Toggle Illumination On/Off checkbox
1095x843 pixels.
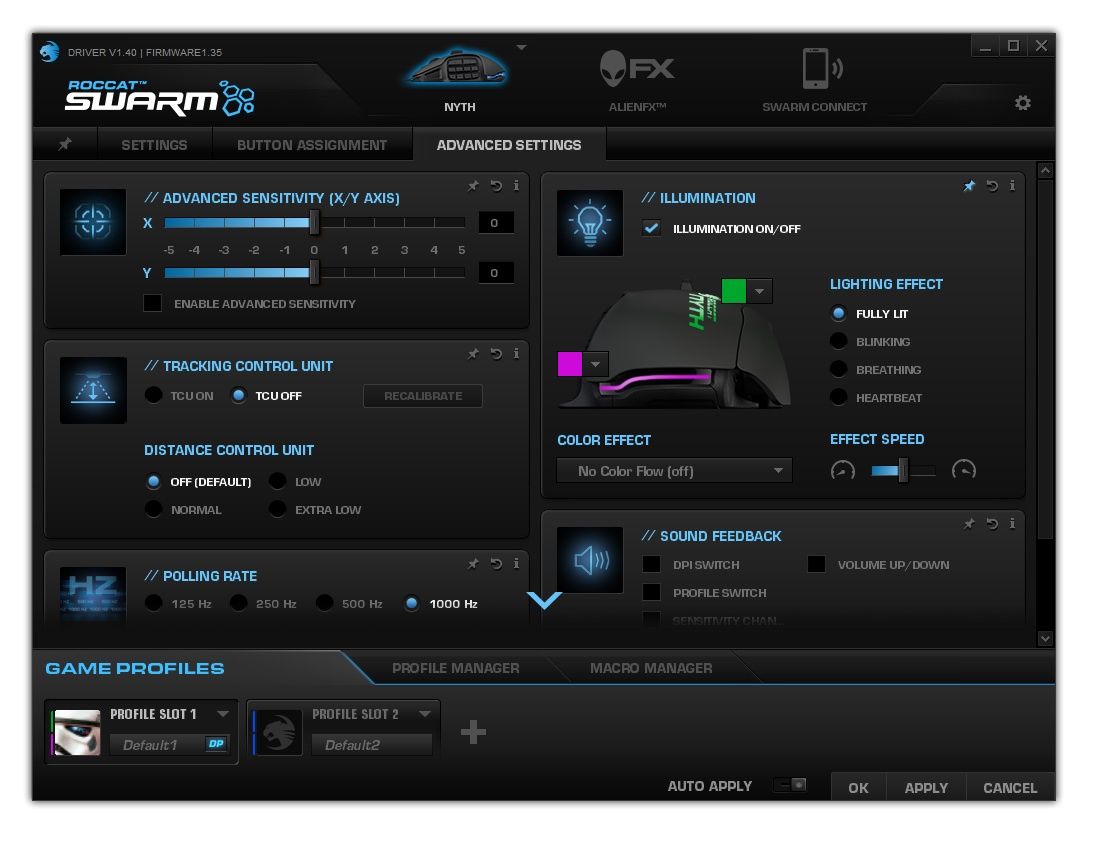[651, 228]
